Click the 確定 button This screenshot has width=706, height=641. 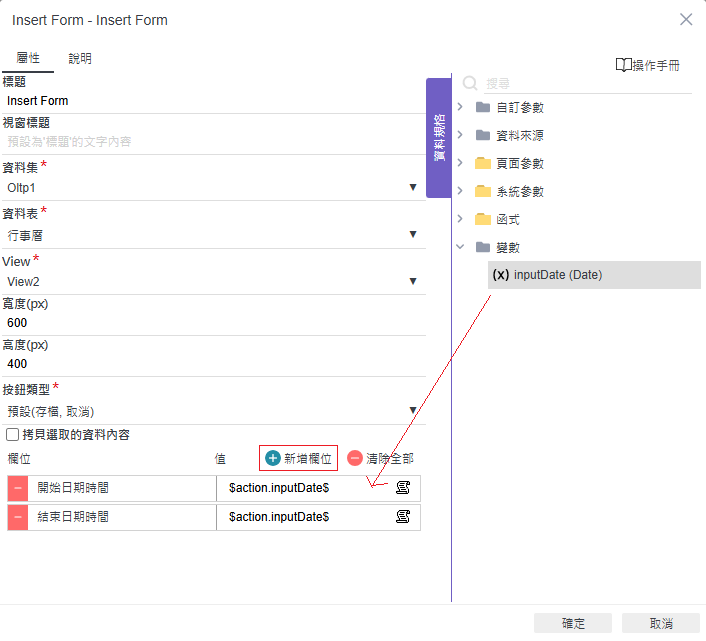click(573, 623)
